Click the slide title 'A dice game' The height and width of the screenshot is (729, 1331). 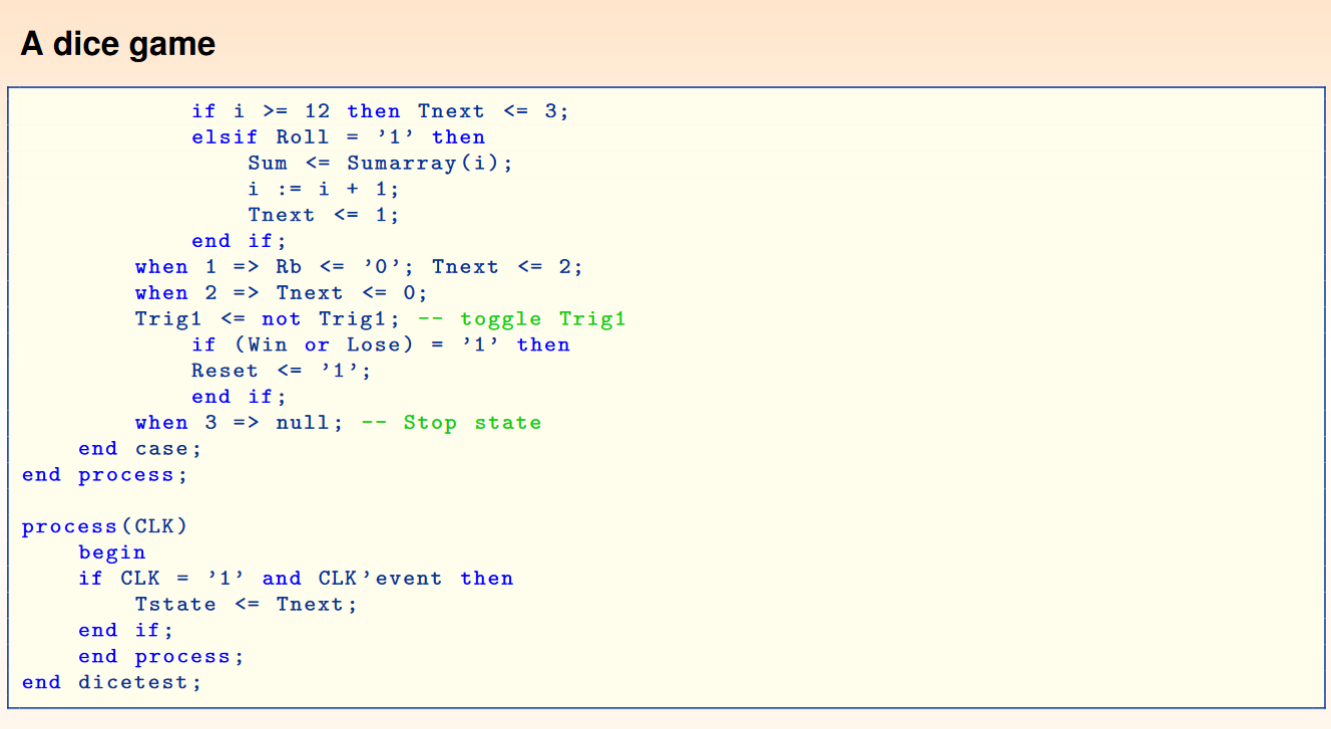point(118,43)
